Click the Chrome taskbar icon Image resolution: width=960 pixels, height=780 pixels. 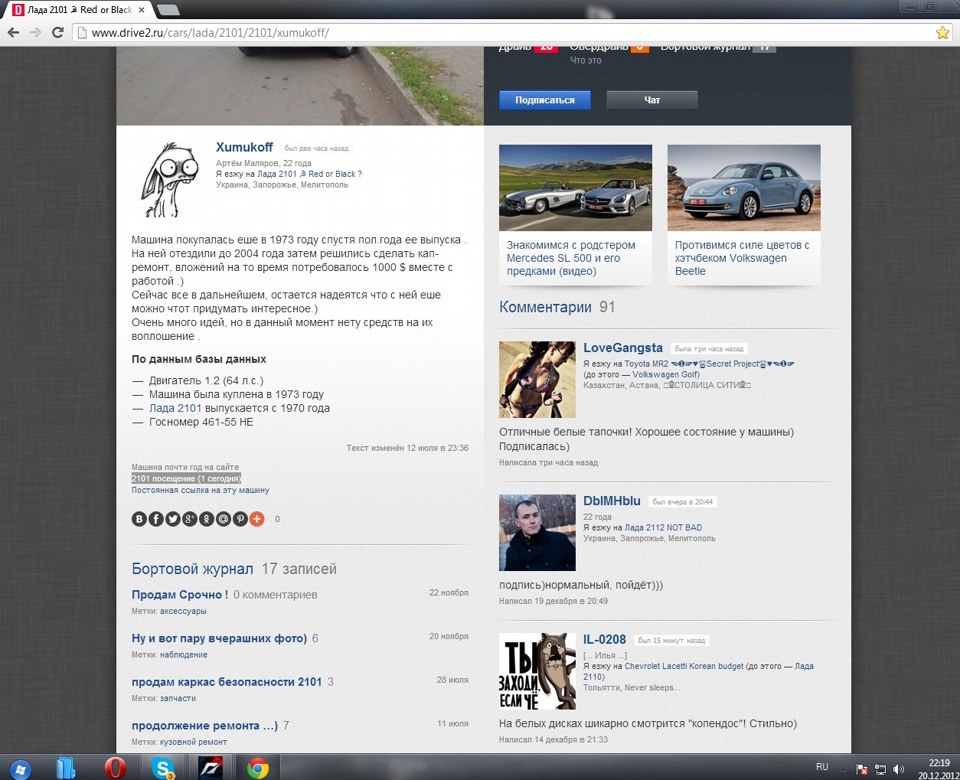point(258,768)
